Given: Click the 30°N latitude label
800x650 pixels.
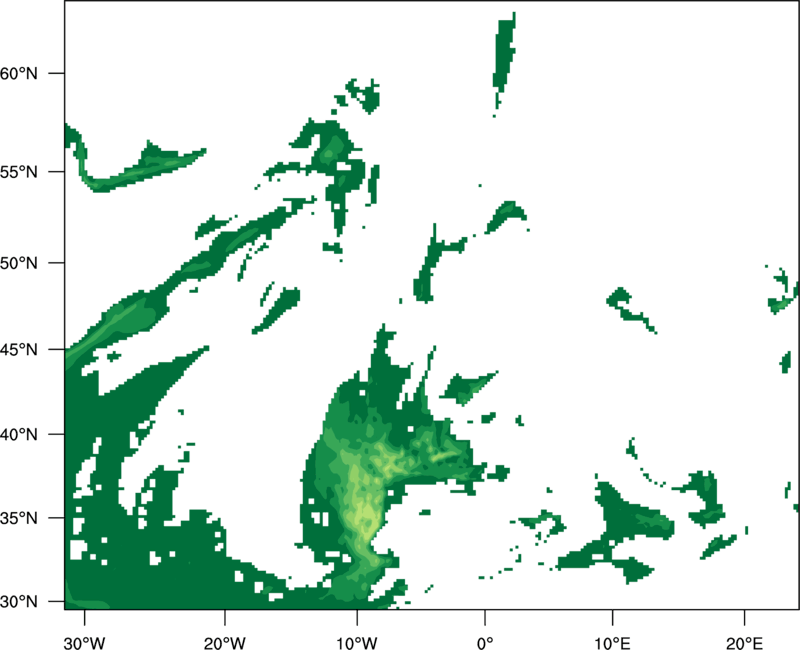Looking at the screenshot, I should tap(19, 602).
